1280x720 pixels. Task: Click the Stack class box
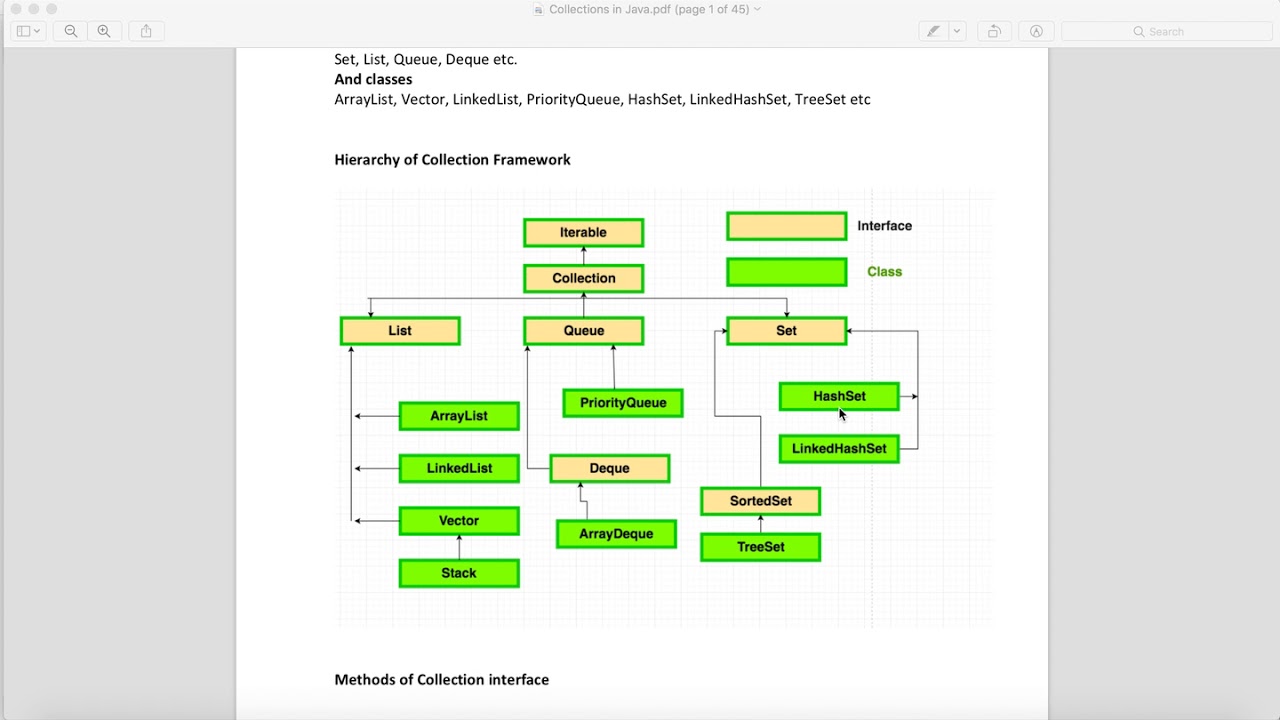click(x=459, y=573)
